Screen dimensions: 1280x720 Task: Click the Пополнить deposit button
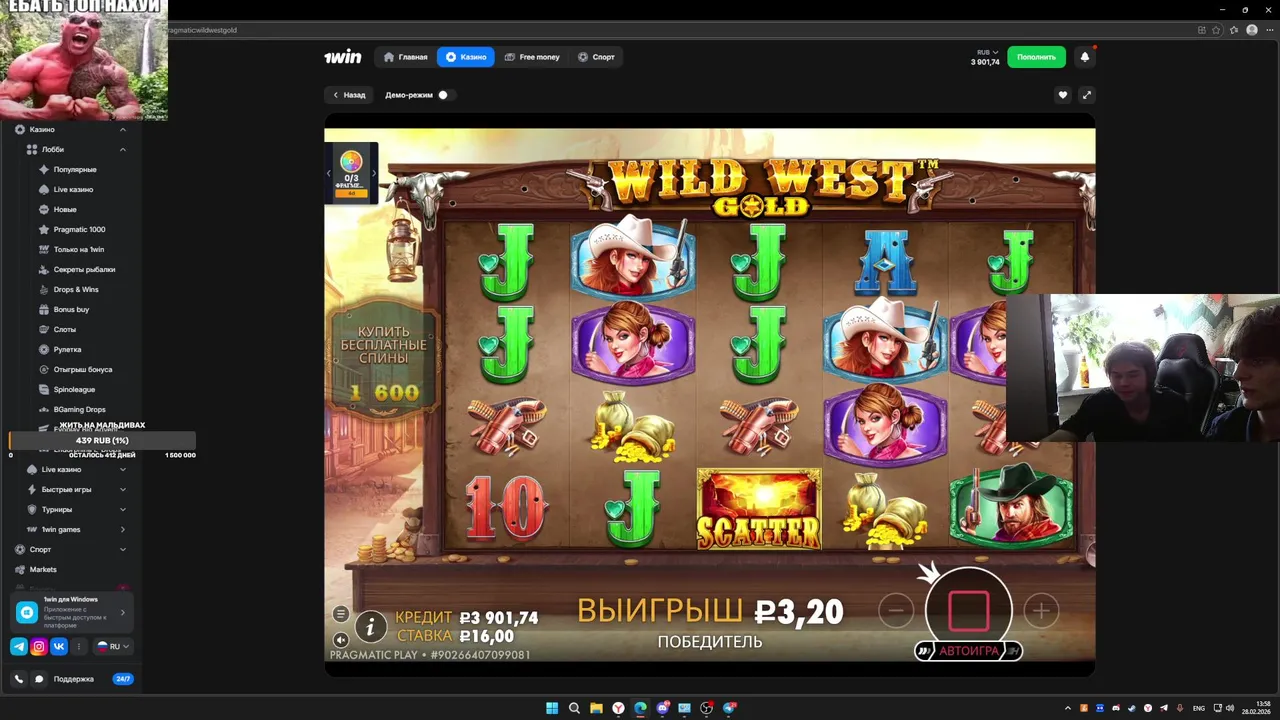click(x=1036, y=57)
